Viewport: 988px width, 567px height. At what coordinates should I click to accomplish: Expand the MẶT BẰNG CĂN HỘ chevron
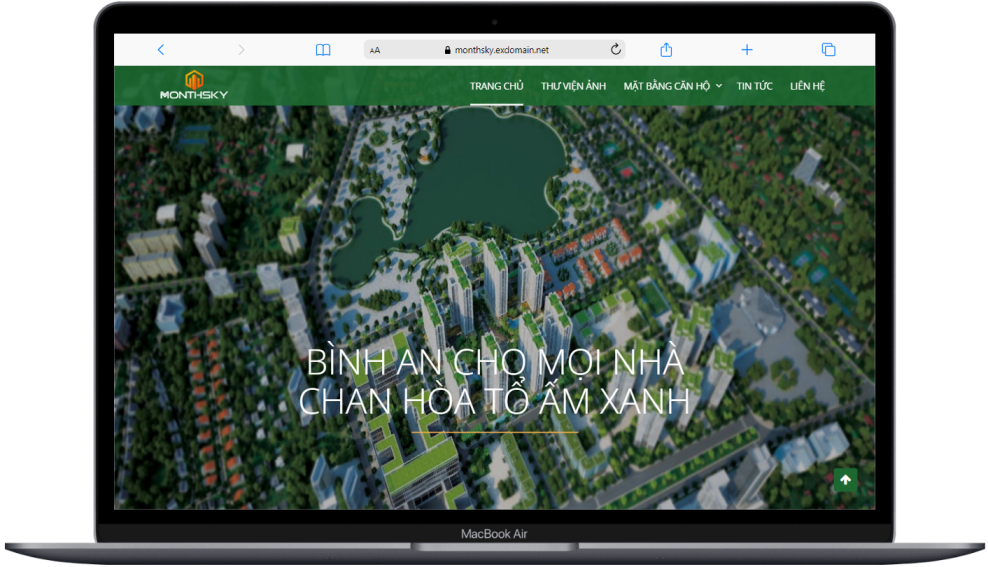(719, 86)
